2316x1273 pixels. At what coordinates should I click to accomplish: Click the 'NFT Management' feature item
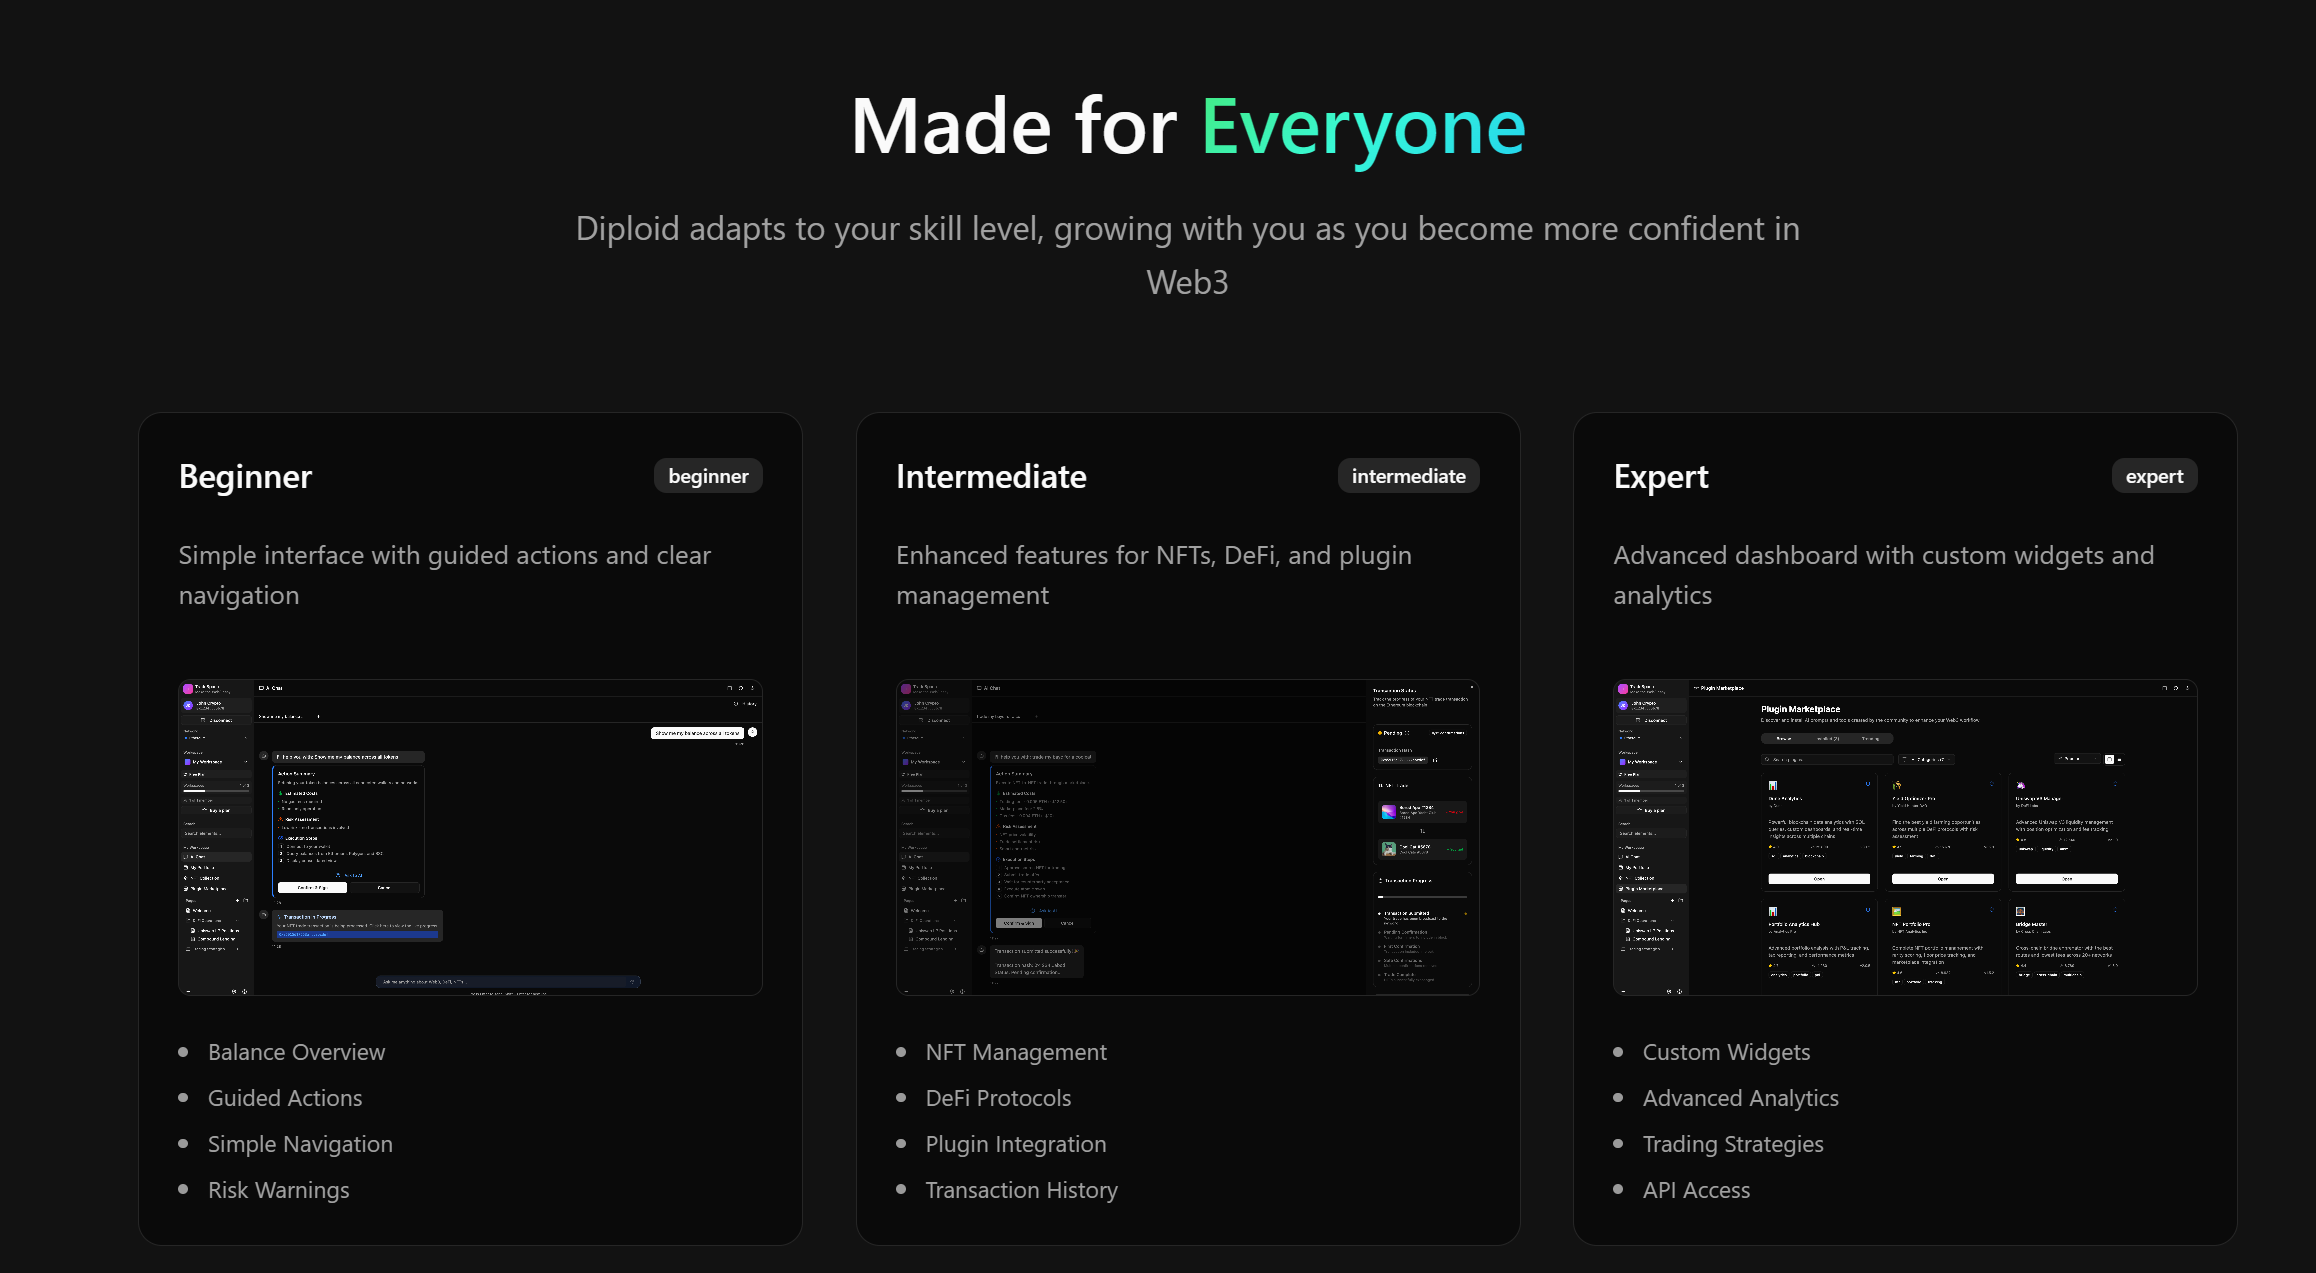coord(1015,1052)
